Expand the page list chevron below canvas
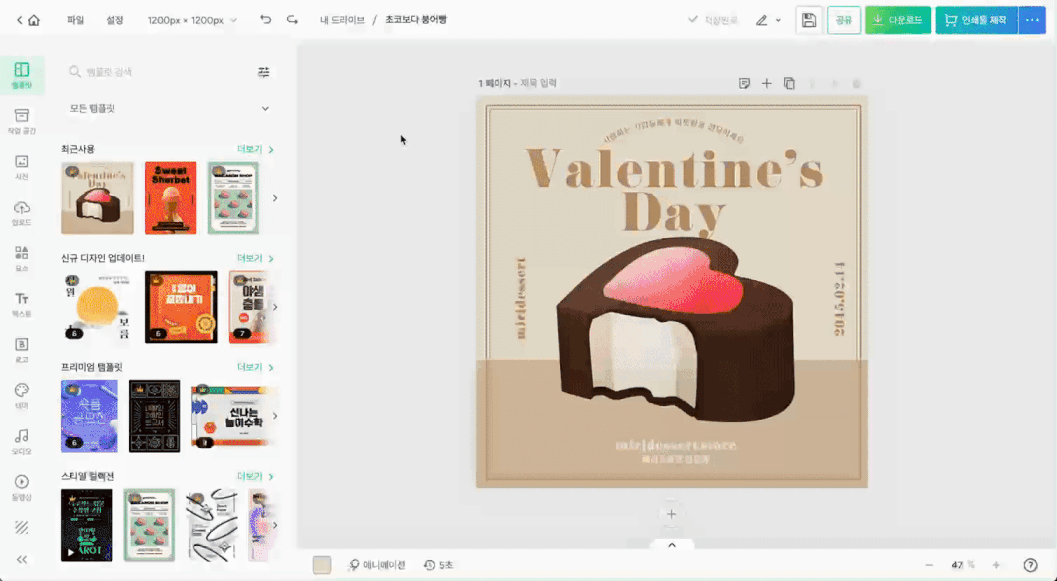This screenshot has width=1057, height=581. (671, 545)
